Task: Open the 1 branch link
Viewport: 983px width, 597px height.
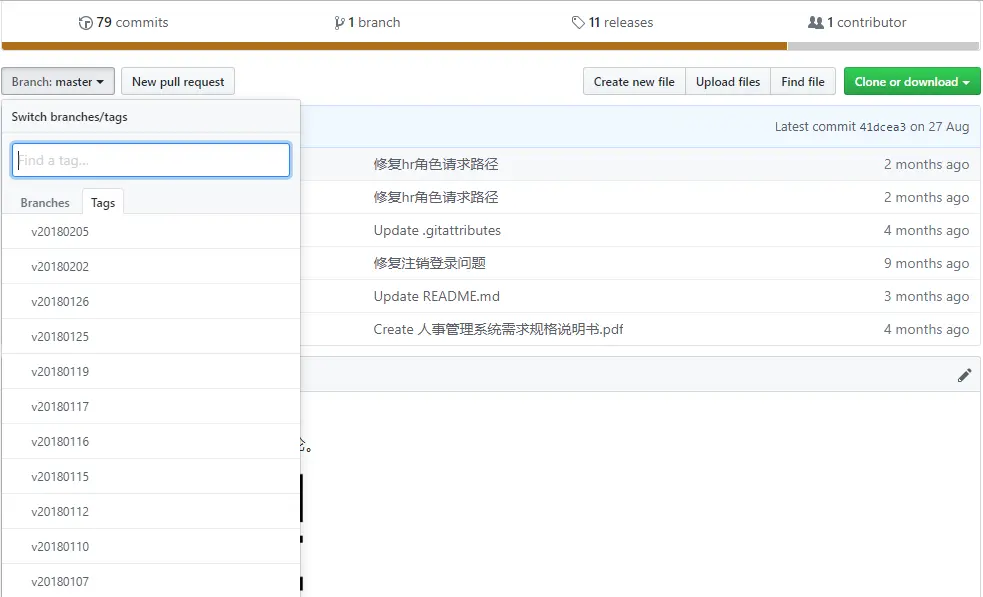Action: coord(367,23)
